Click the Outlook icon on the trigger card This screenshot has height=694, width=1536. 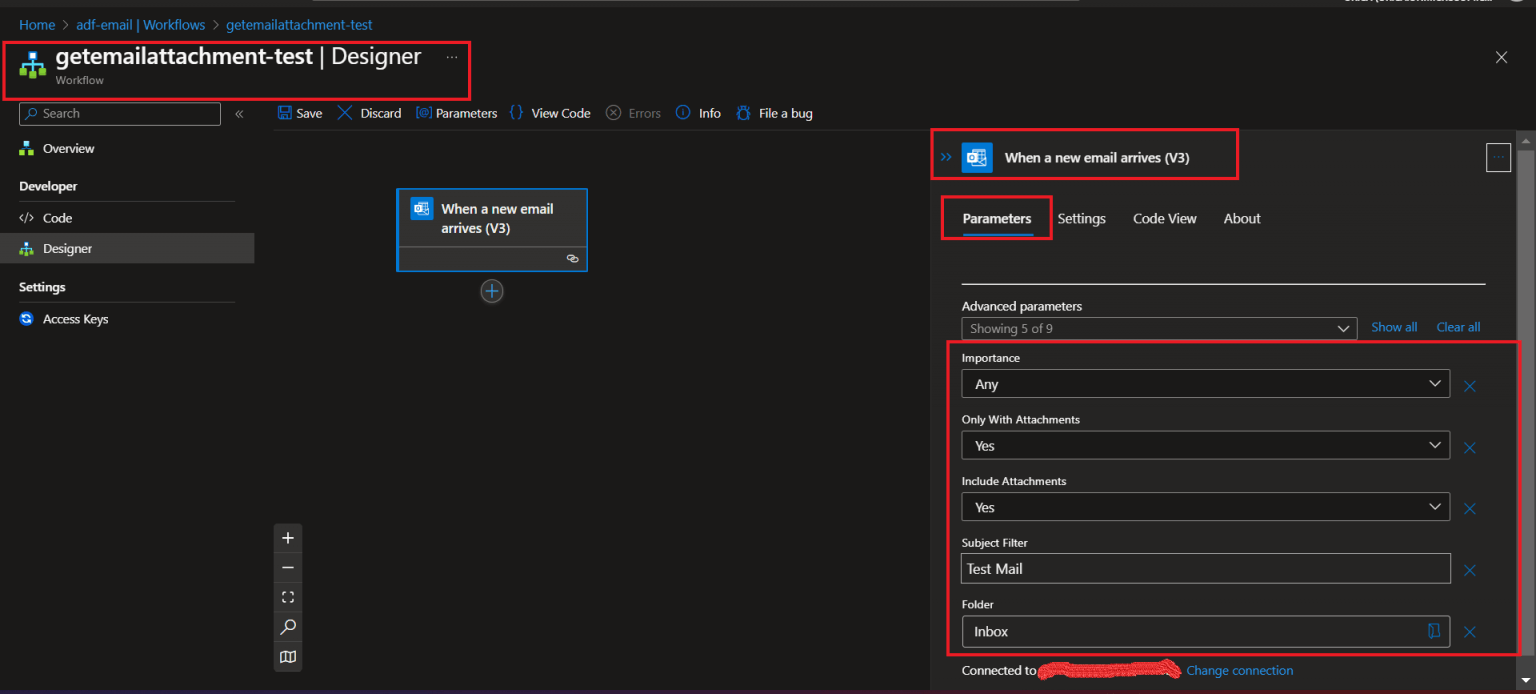[421, 209]
